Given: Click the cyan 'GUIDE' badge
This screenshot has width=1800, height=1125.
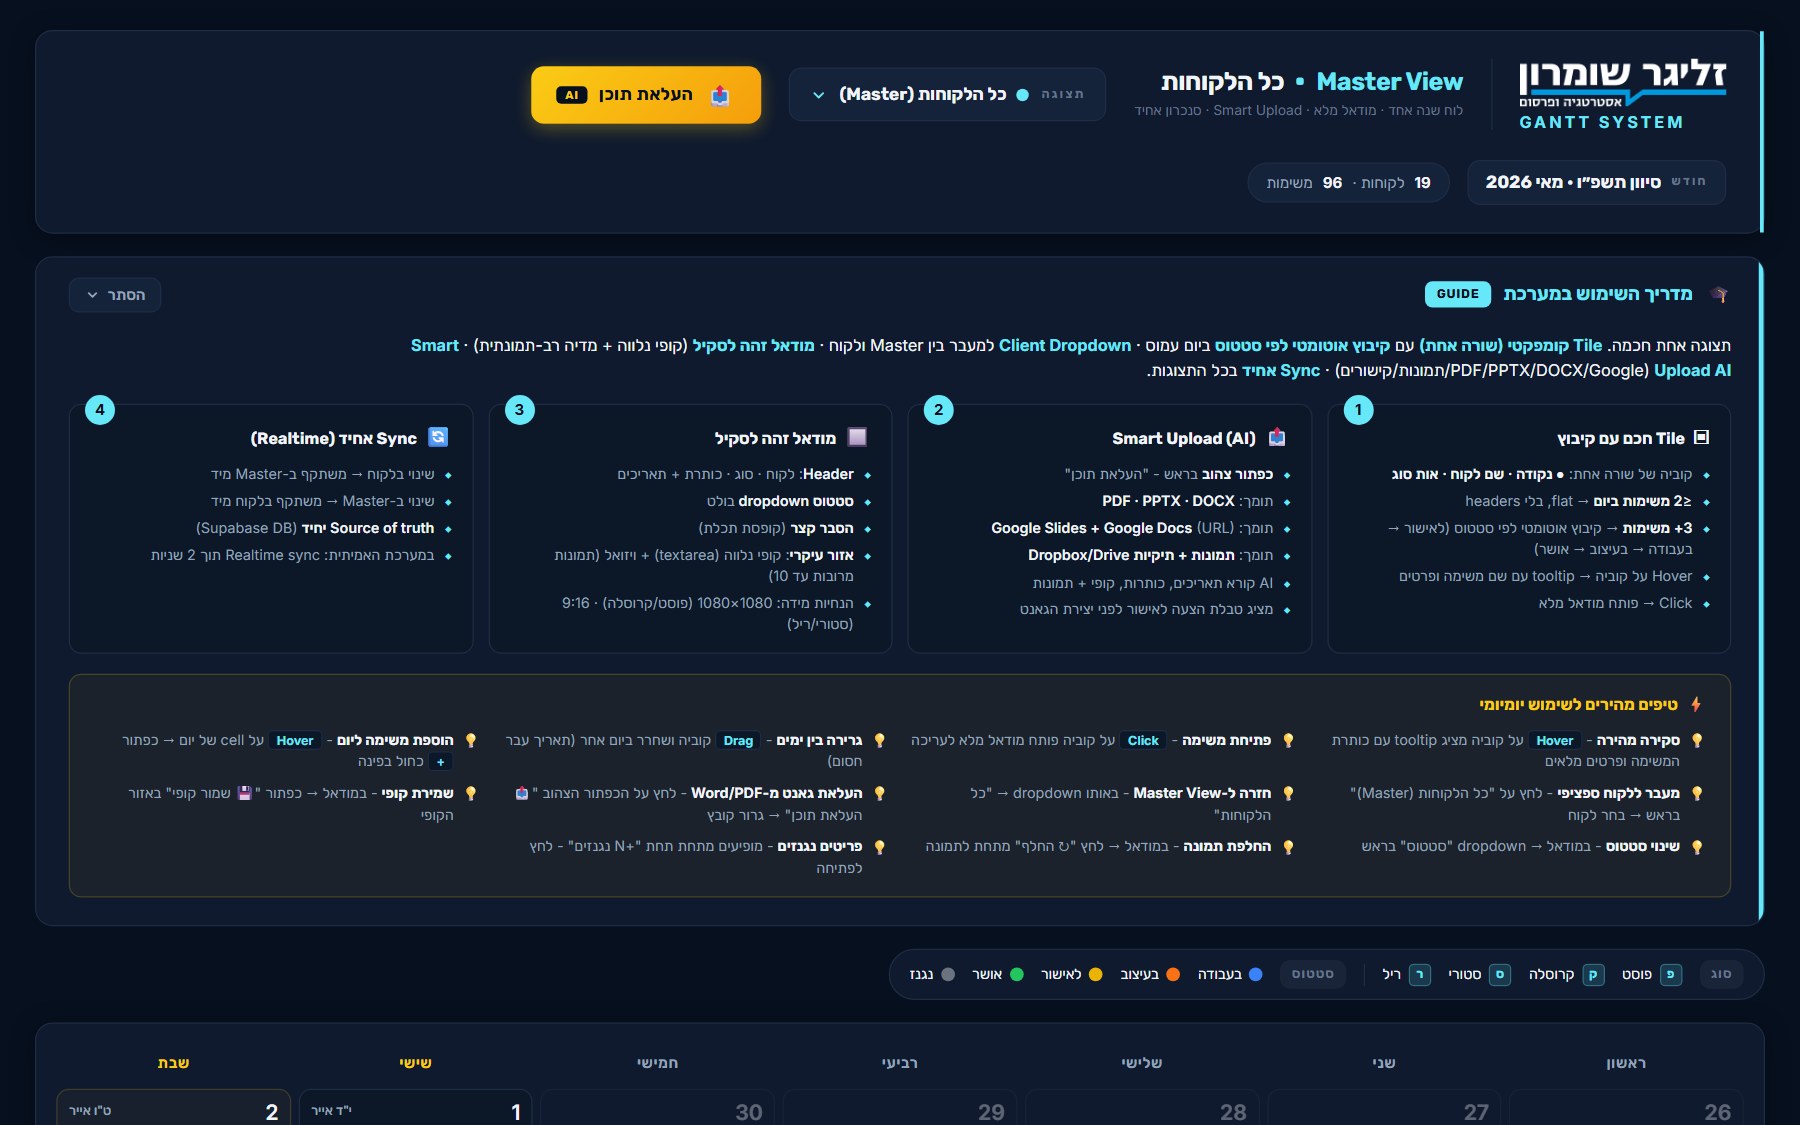Looking at the screenshot, I should click(1457, 294).
